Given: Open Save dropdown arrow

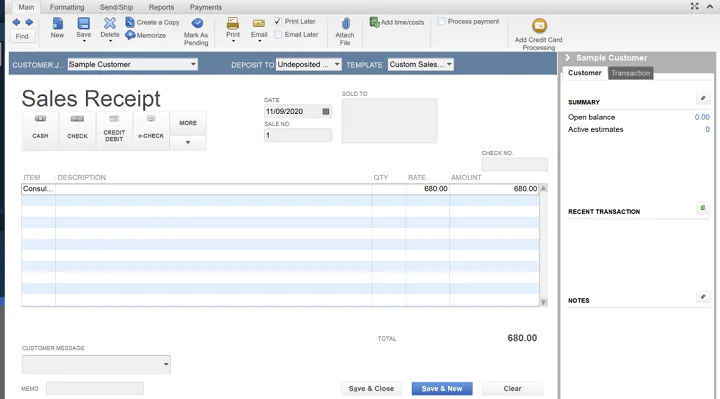Looking at the screenshot, I should (x=84, y=41).
